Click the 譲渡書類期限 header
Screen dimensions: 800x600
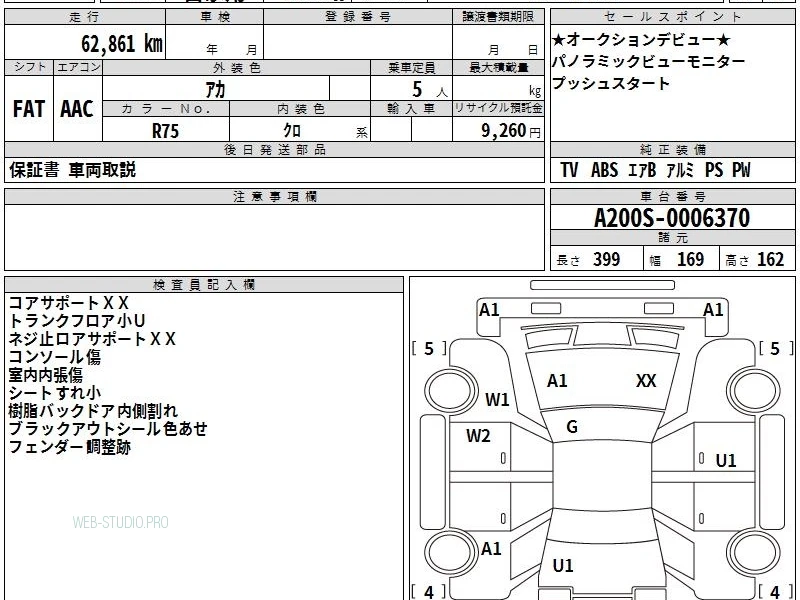click(498, 17)
